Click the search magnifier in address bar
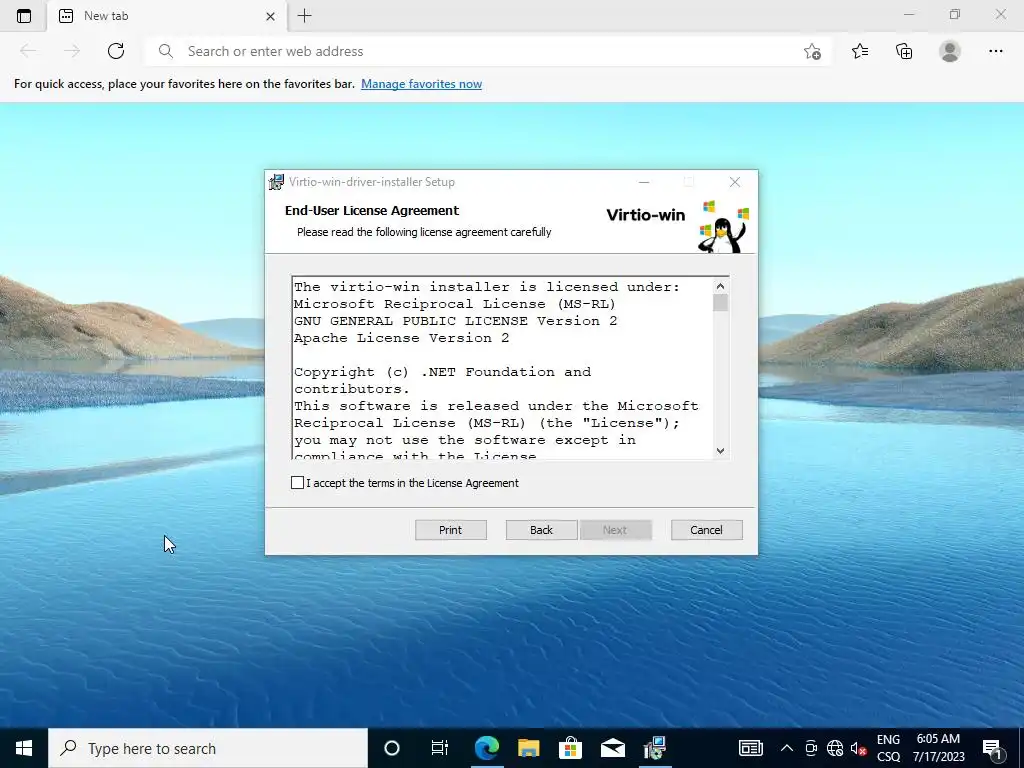The height and width of the screenshot is (768, 1024). (166, 51)
